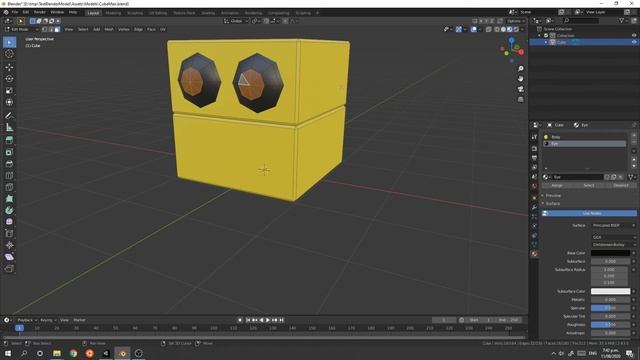Select the Measure tool
This screenshot has height=360, width=640.
pos(9,127)
